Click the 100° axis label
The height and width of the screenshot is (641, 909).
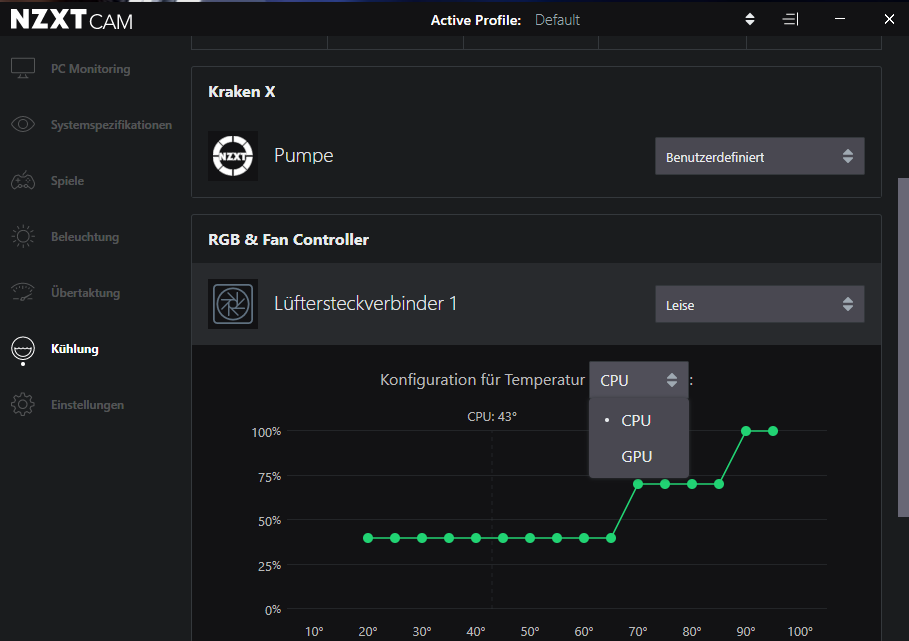(x=799, y=631)
